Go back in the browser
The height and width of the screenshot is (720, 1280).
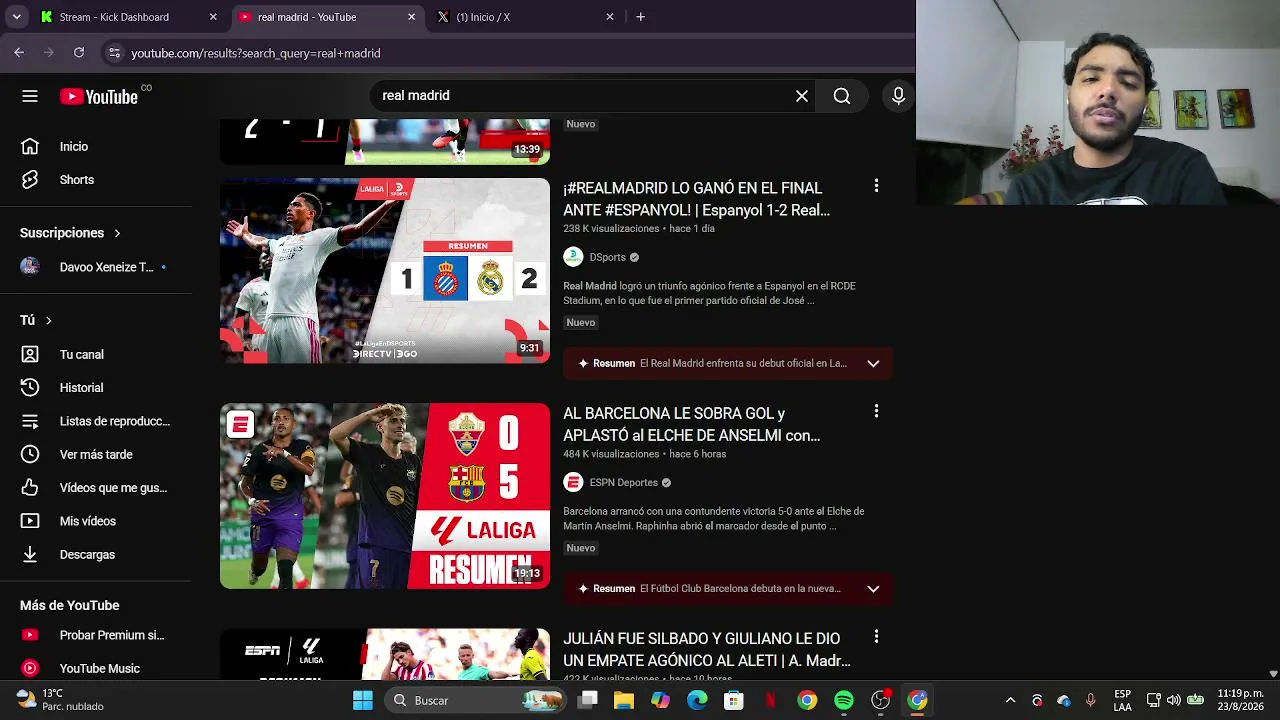[x=19, y=53]
